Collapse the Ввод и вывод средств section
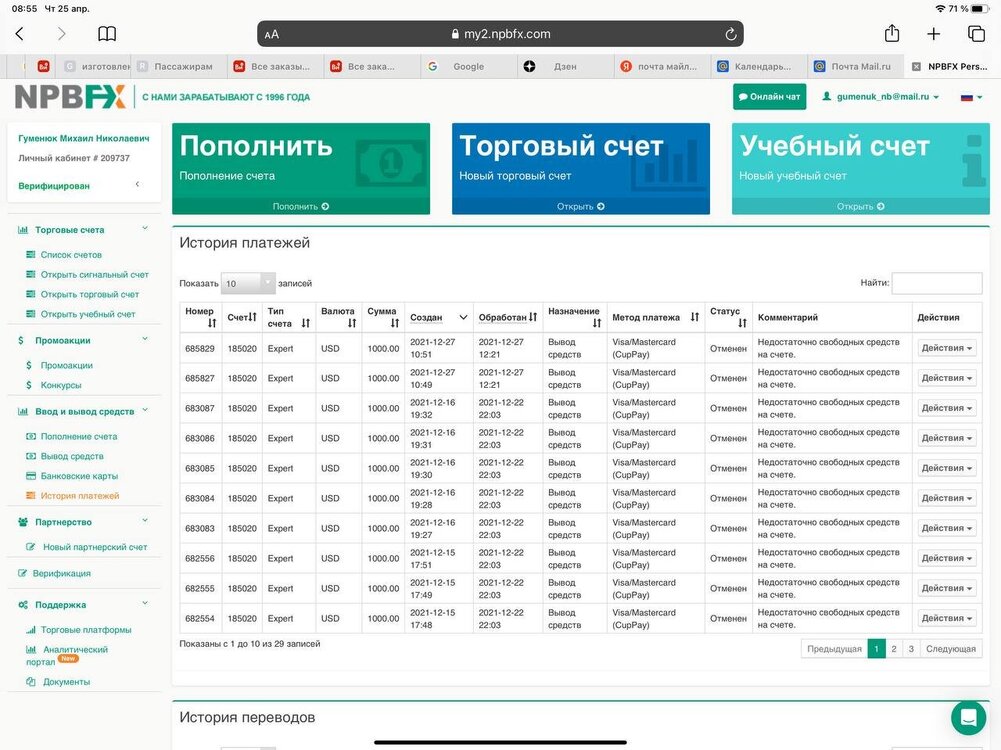Screen dimensions: 1001x750 (x=145, y=410)
